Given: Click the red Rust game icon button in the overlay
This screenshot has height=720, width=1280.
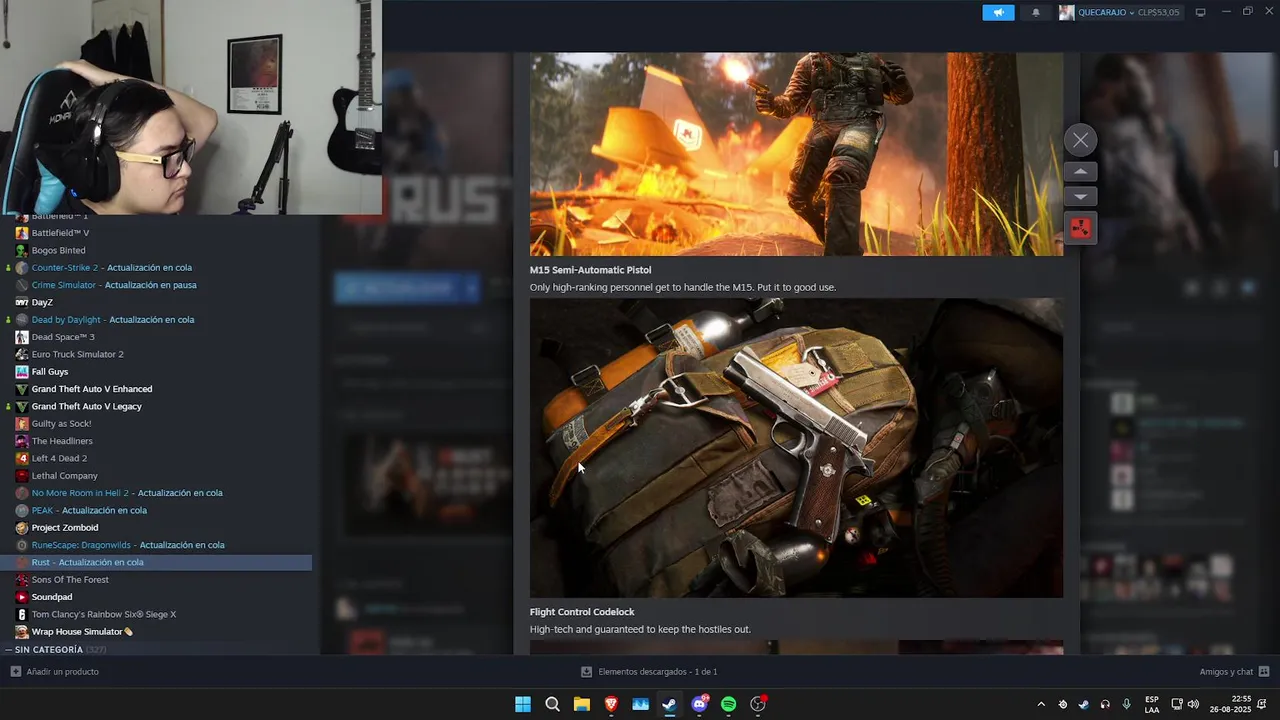Looking at the screenshot, I should pos(1080,228).
